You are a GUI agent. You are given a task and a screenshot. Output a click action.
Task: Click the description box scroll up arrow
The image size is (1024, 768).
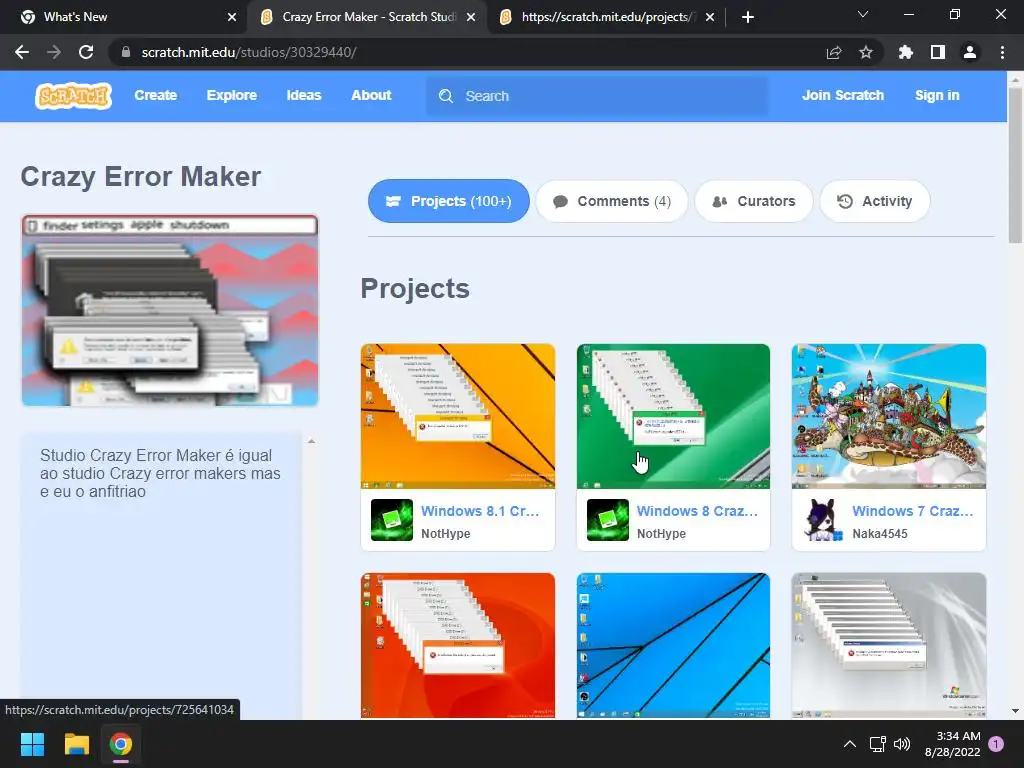312,441
